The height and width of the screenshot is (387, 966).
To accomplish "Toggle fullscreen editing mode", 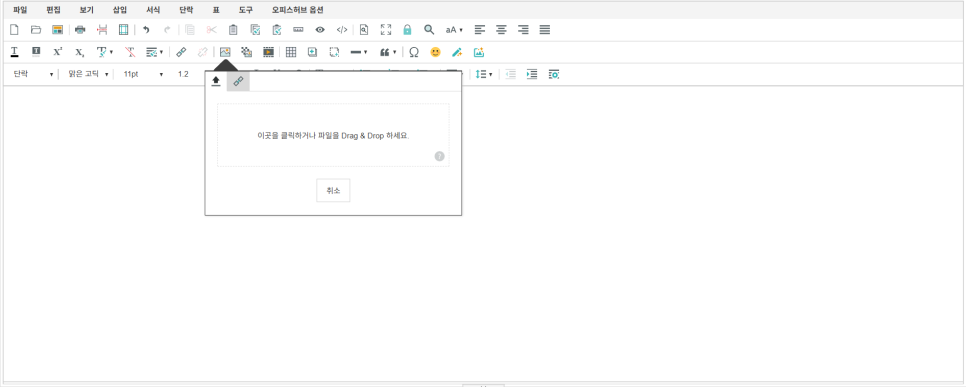I will [x=386, y=30].
